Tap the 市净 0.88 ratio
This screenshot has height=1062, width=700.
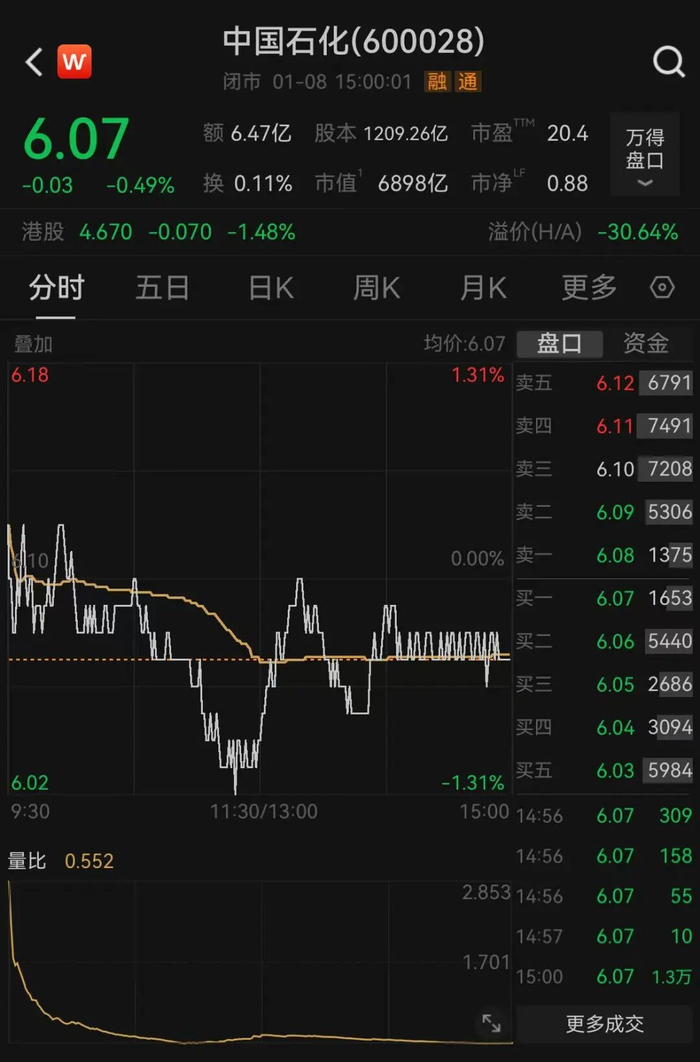point(529,183)
